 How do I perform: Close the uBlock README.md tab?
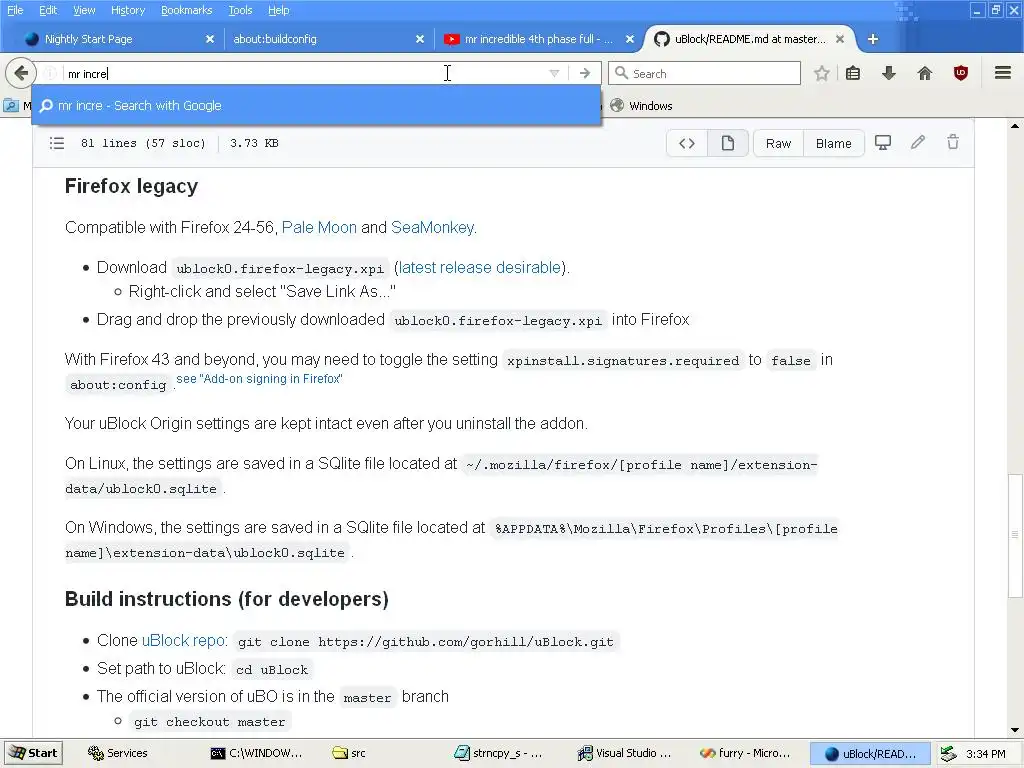[840, 39]
